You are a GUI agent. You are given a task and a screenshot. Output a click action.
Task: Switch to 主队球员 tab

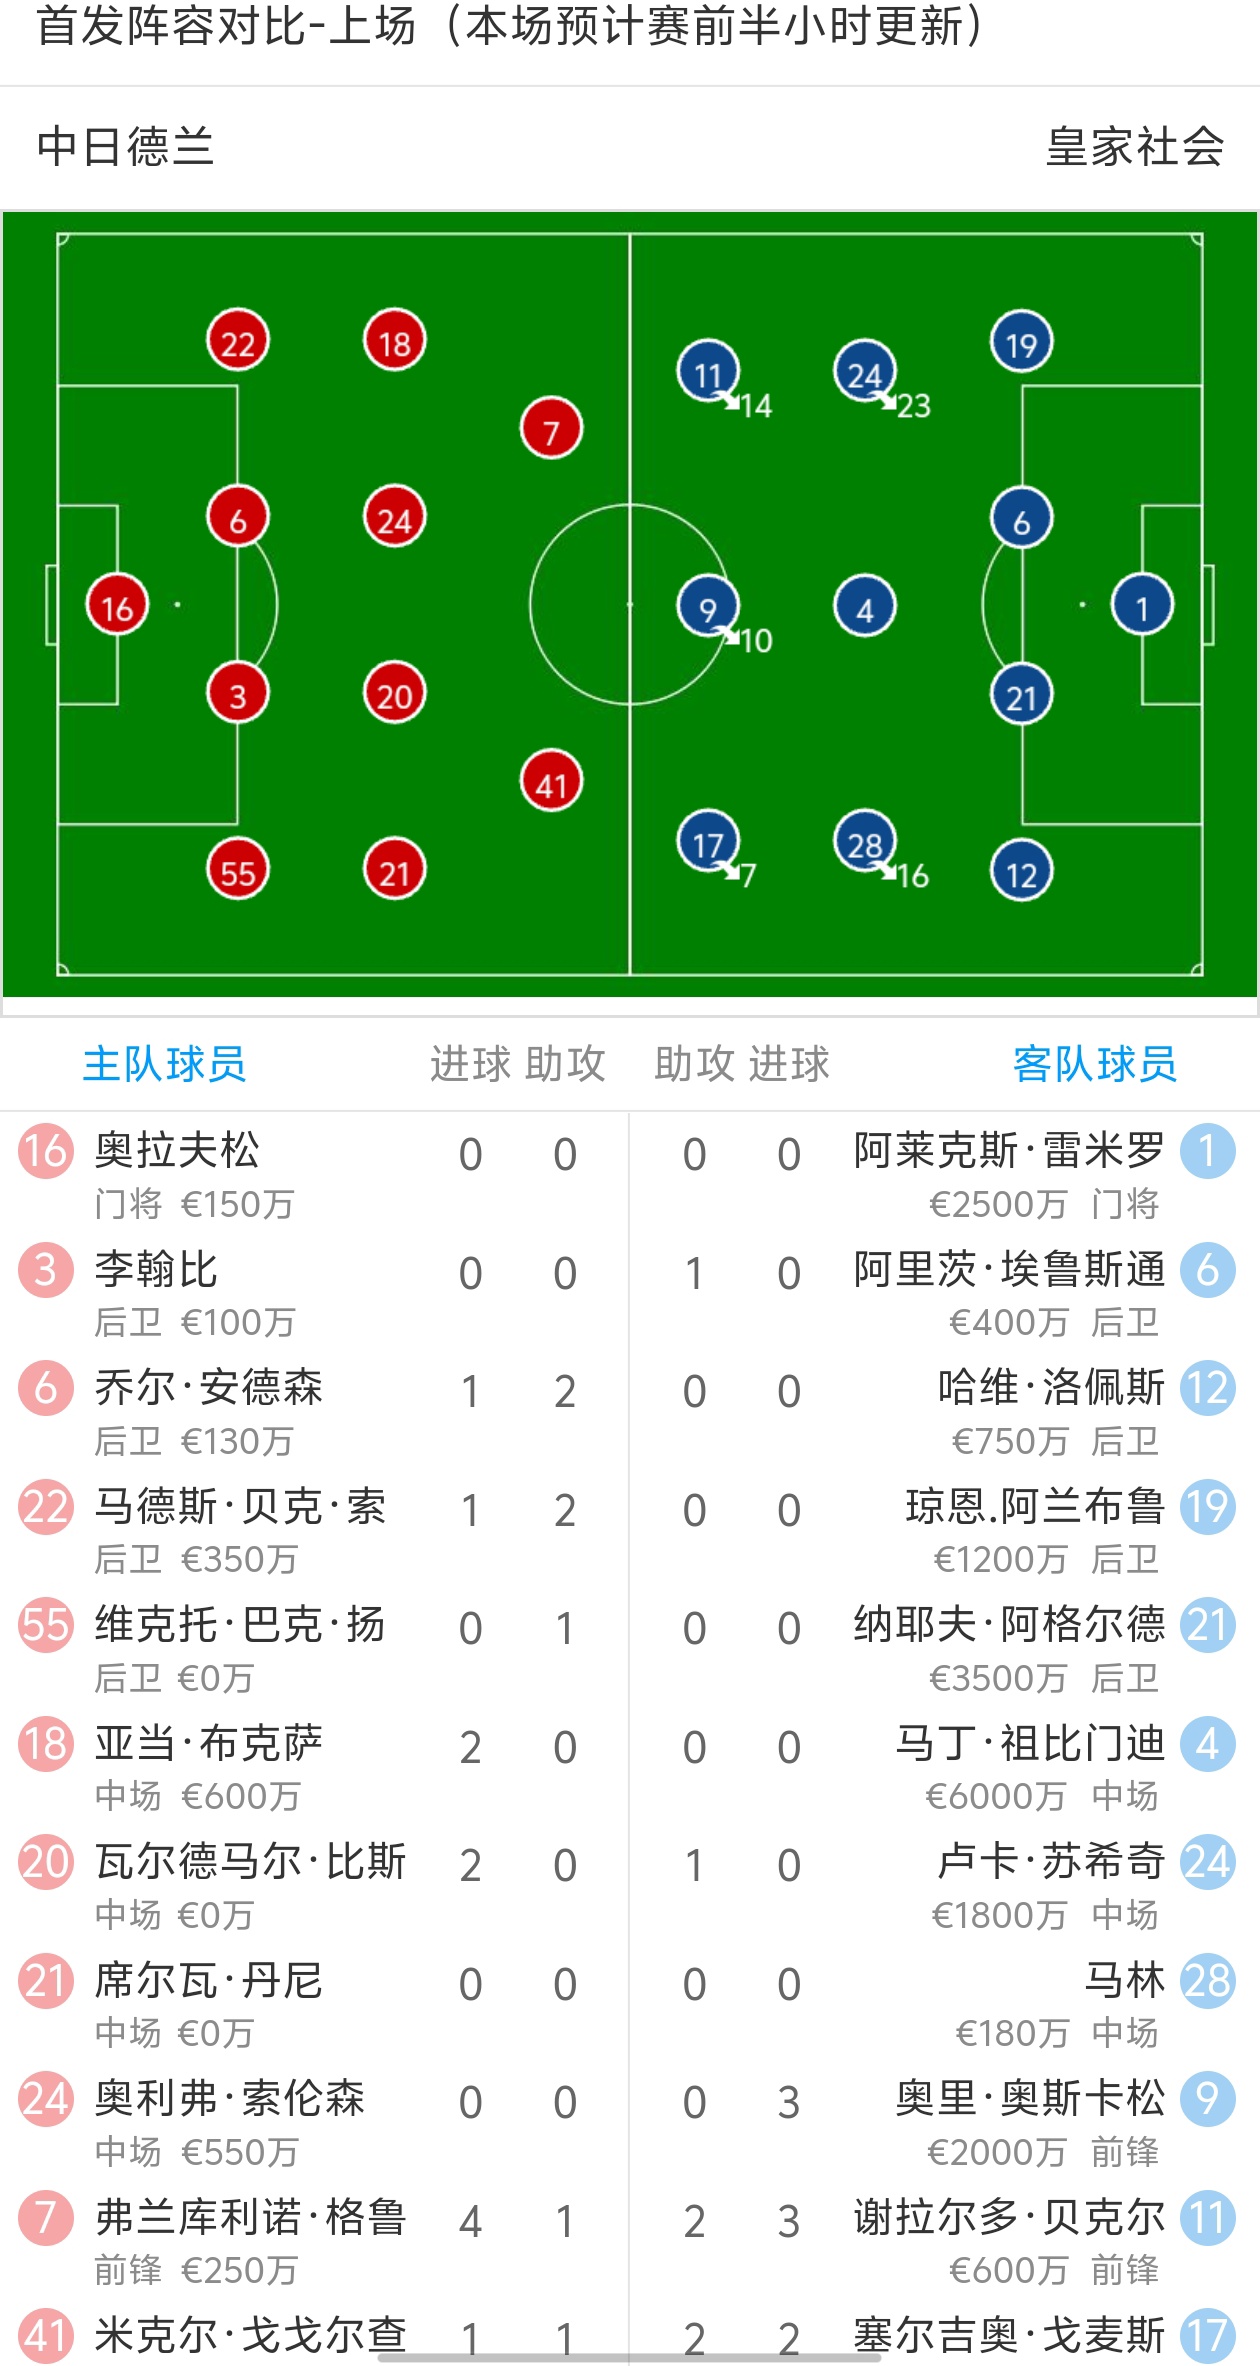coord(164,1064)
